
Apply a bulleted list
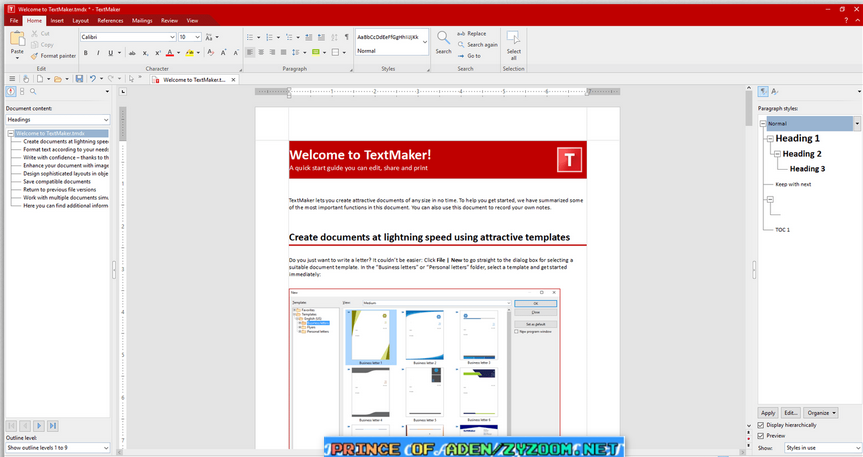[x=250, y=37]
